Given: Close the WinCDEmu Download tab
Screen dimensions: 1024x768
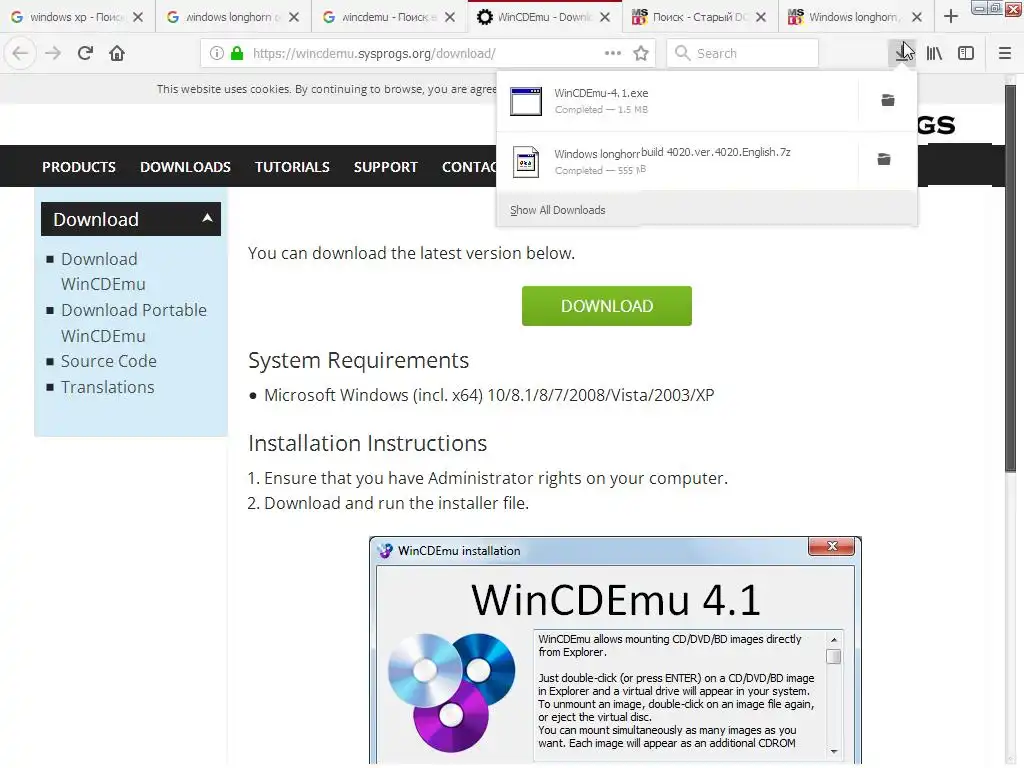Looking at the screenshot, I should pyautogui.click(x=605, y=17).
